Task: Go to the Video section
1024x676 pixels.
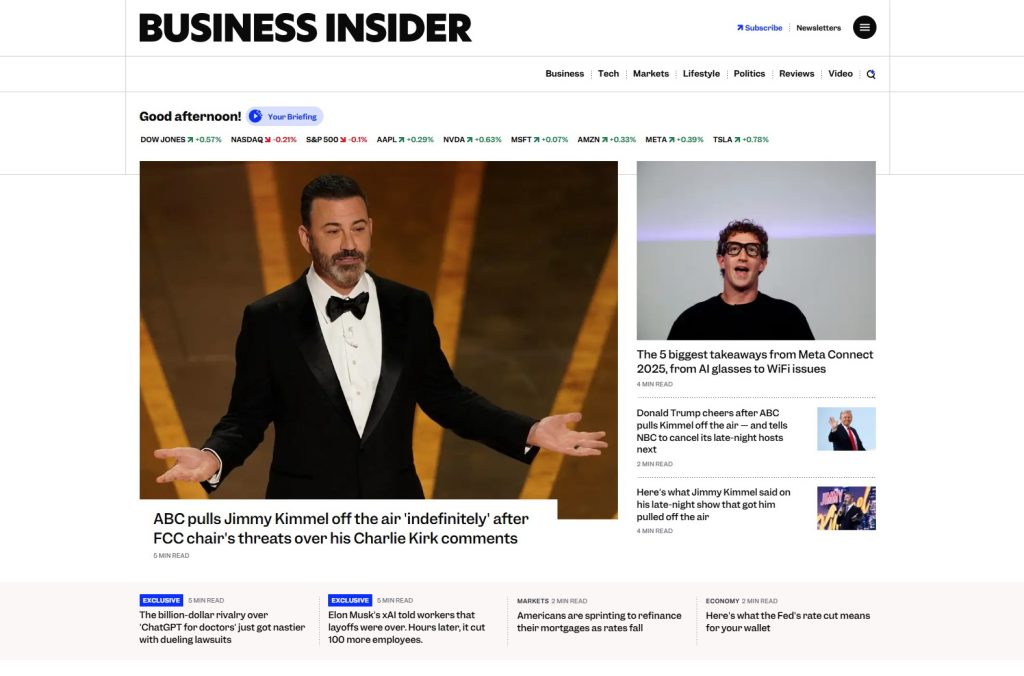Action: [x=840, y=74]
